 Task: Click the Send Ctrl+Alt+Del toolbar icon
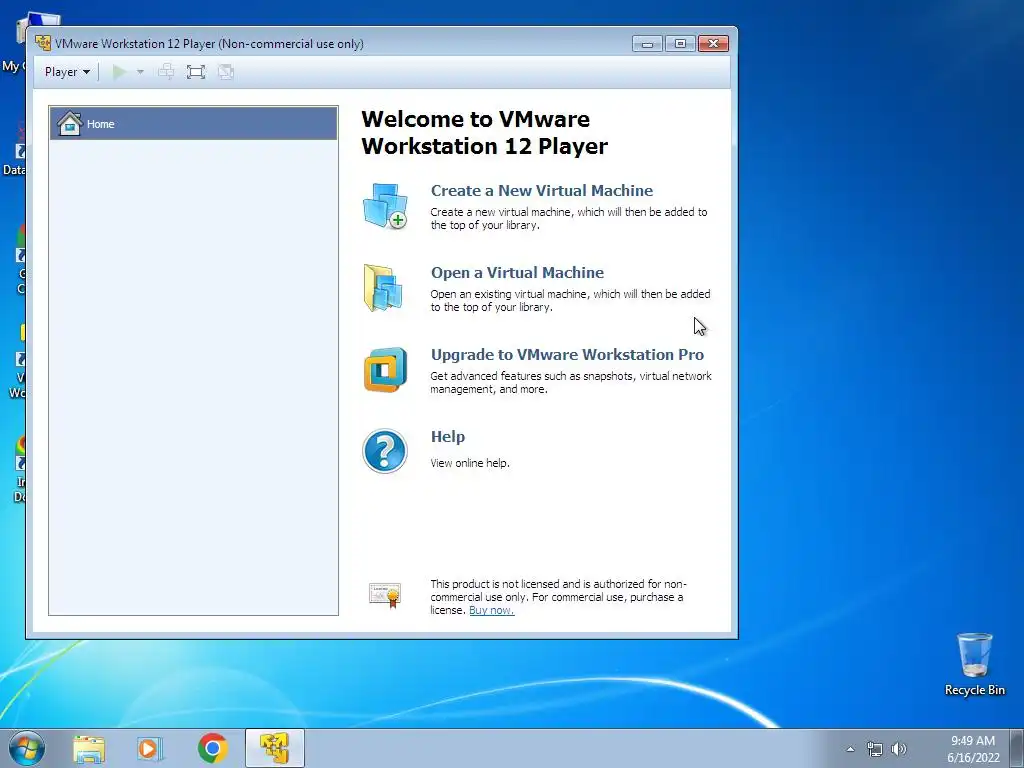click(167, 72)
